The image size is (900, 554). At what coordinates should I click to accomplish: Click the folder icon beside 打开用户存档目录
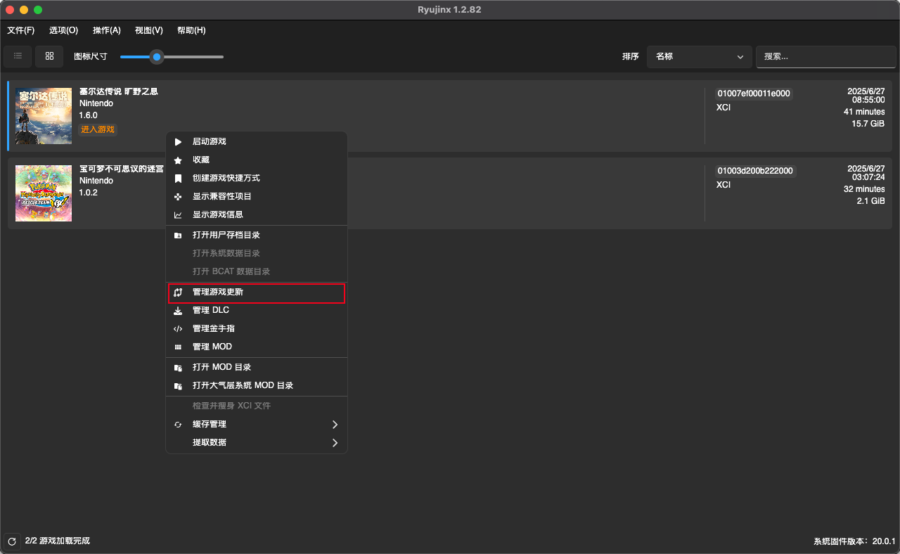[x=178, y=235]
